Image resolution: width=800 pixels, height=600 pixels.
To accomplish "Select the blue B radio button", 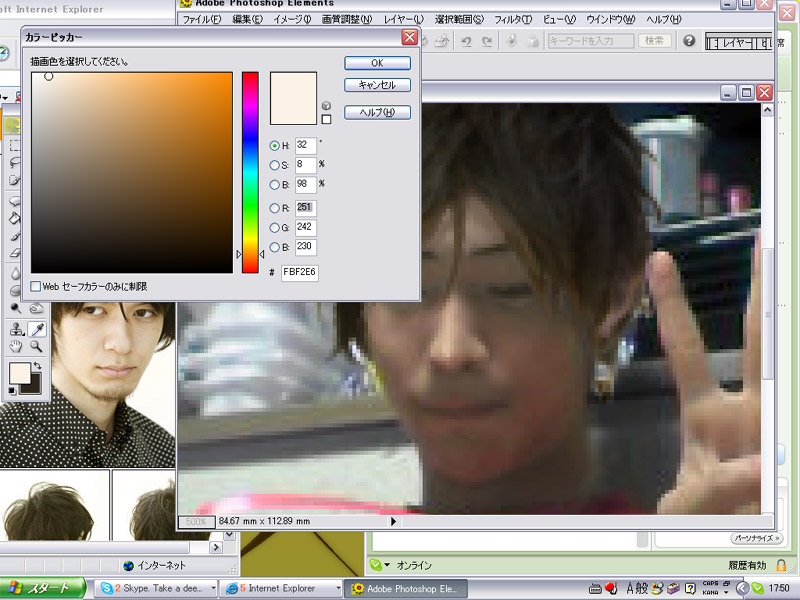I will click(x=274, y=247).
